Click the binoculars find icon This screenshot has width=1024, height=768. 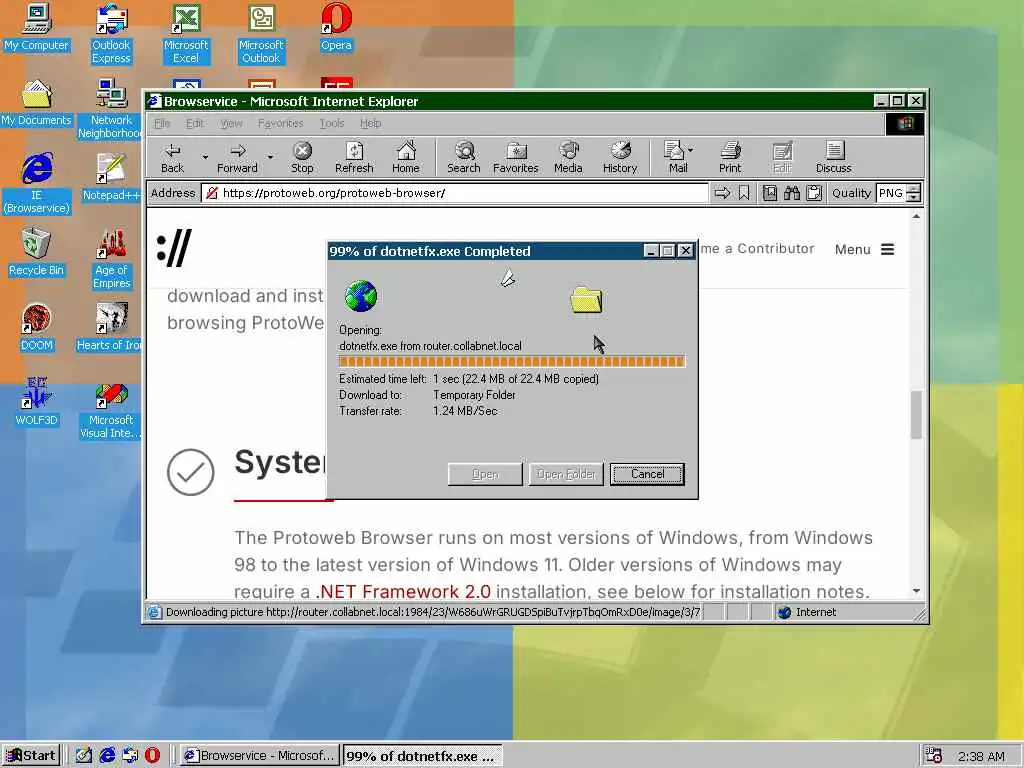click(792, 193)
